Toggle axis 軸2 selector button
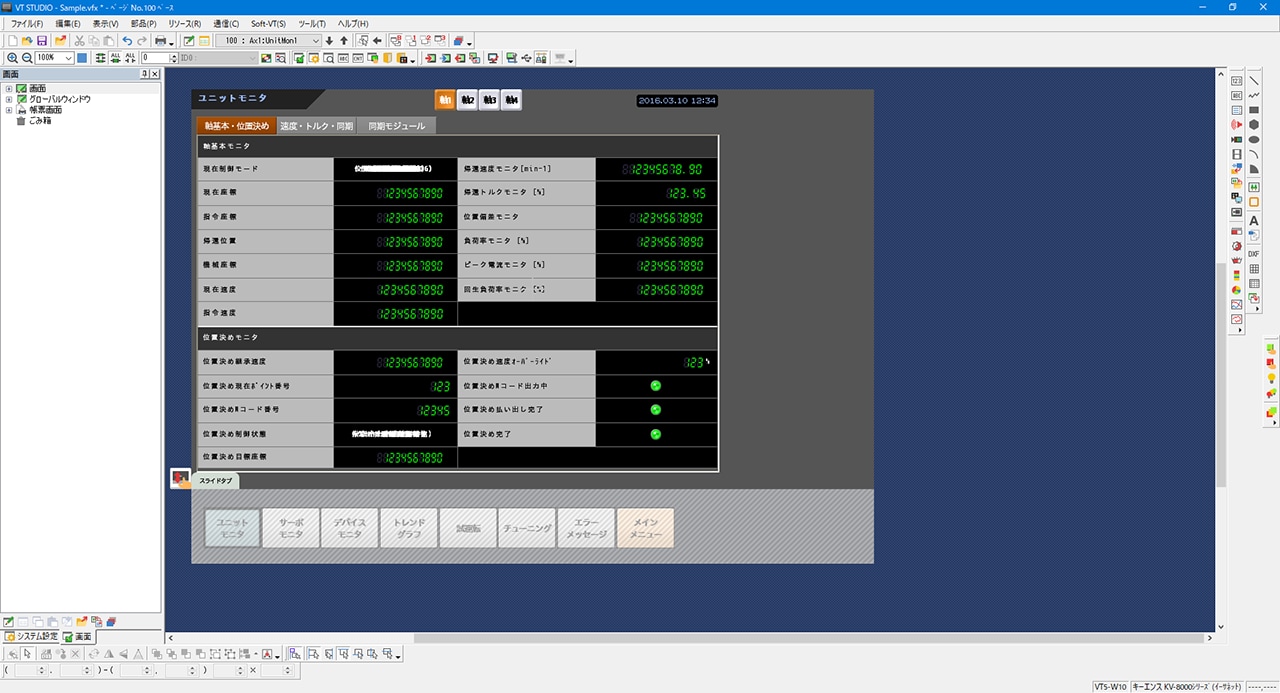 click(x=467, y=100)
